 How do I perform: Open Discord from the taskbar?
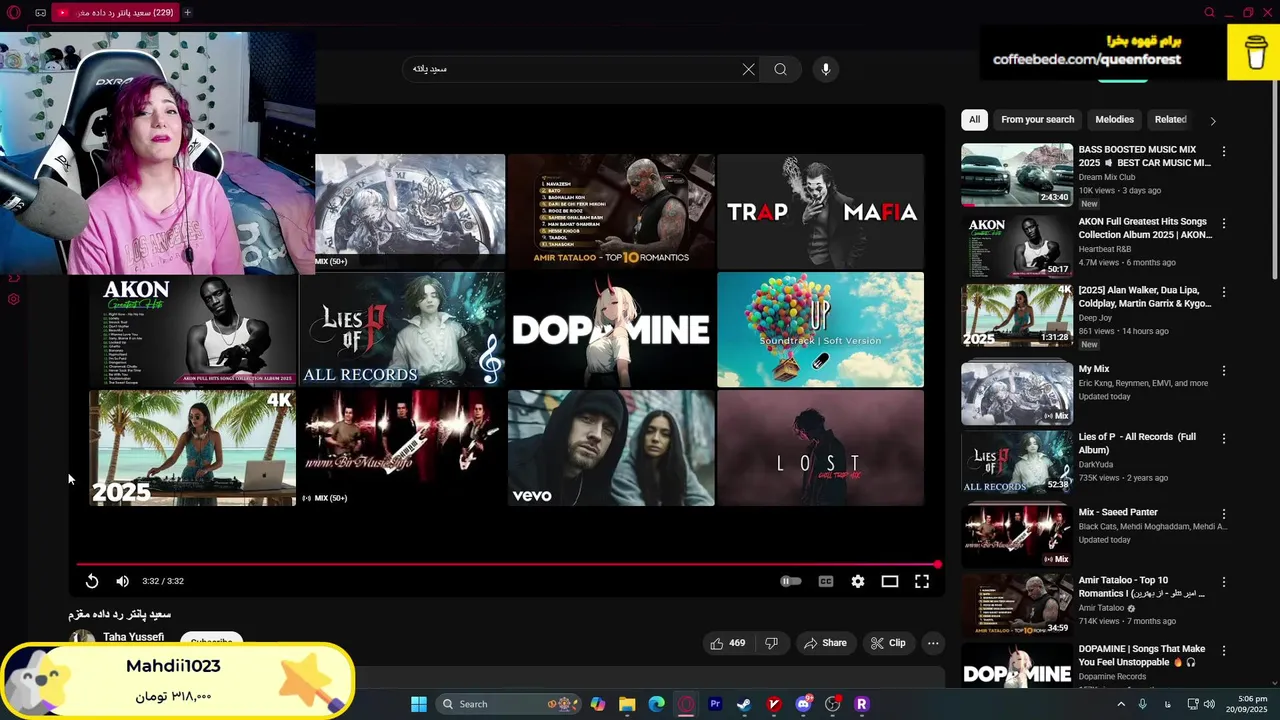(x=803, y=704)
